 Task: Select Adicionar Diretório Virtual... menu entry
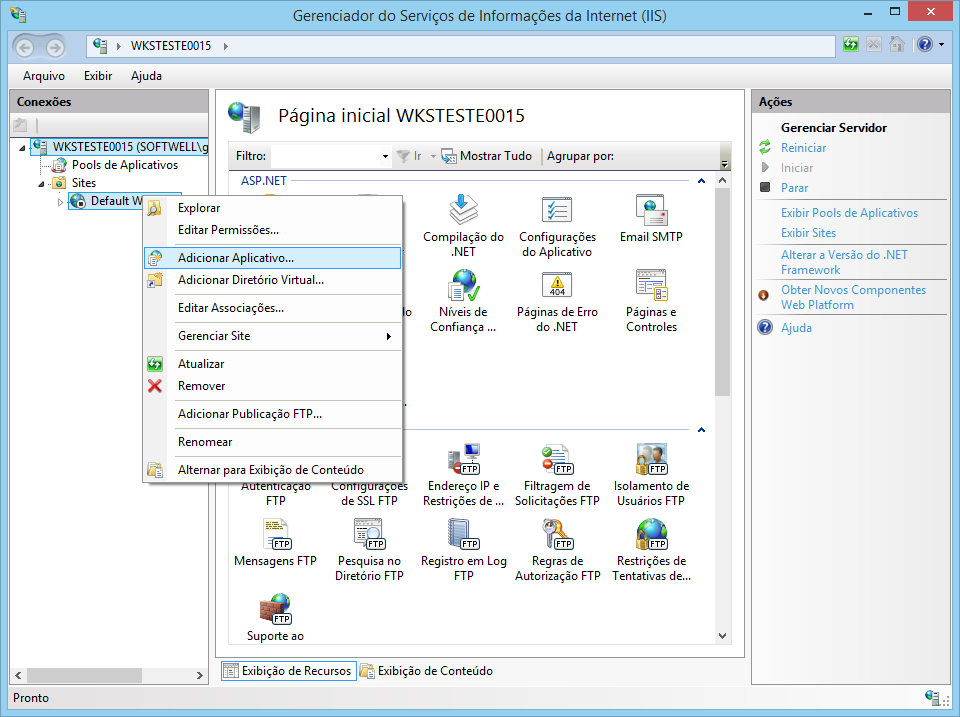250,280
